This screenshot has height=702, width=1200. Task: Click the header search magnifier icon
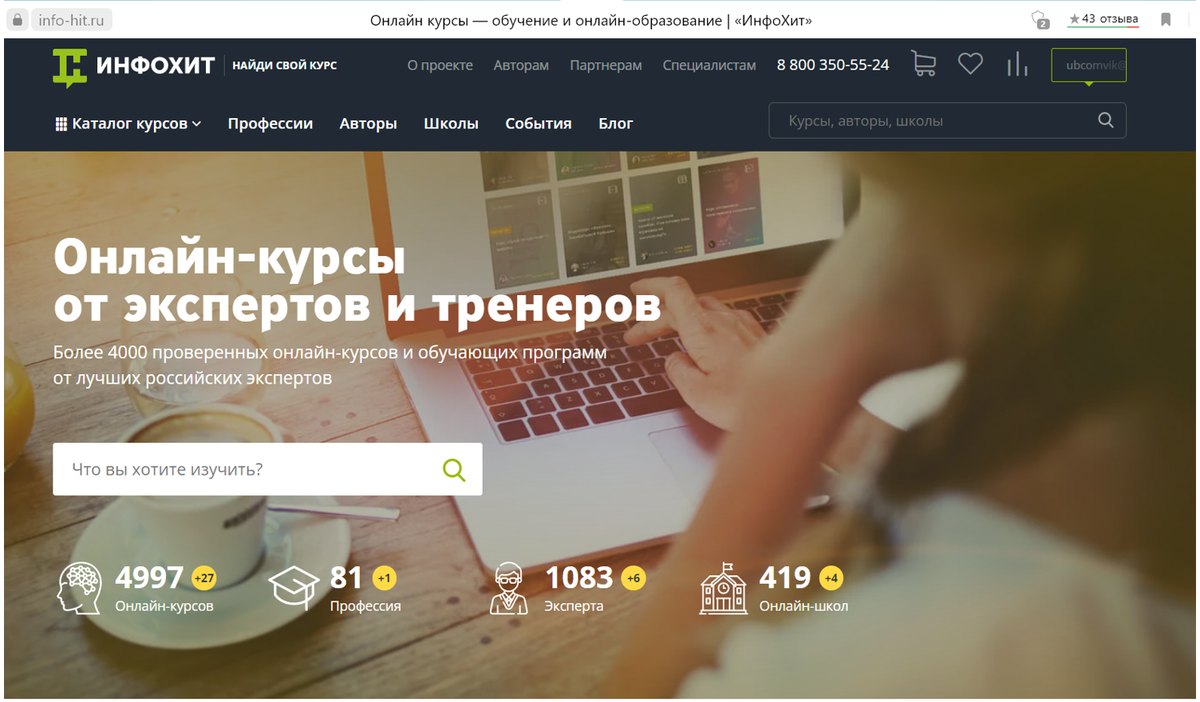(1105, 121)
